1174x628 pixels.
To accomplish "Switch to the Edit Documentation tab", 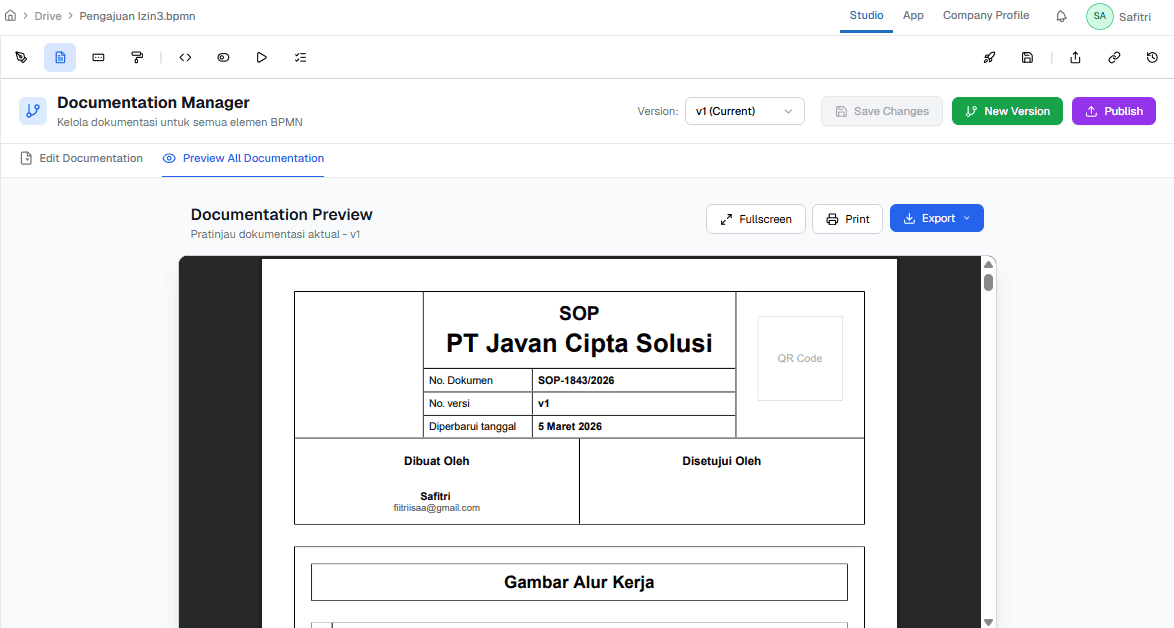I will 90,158.
